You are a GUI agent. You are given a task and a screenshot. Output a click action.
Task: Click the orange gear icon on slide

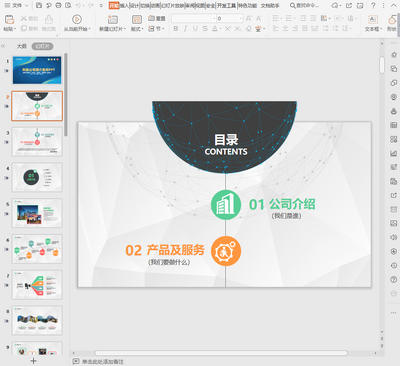pyautogui.click(x=226, y=251)
